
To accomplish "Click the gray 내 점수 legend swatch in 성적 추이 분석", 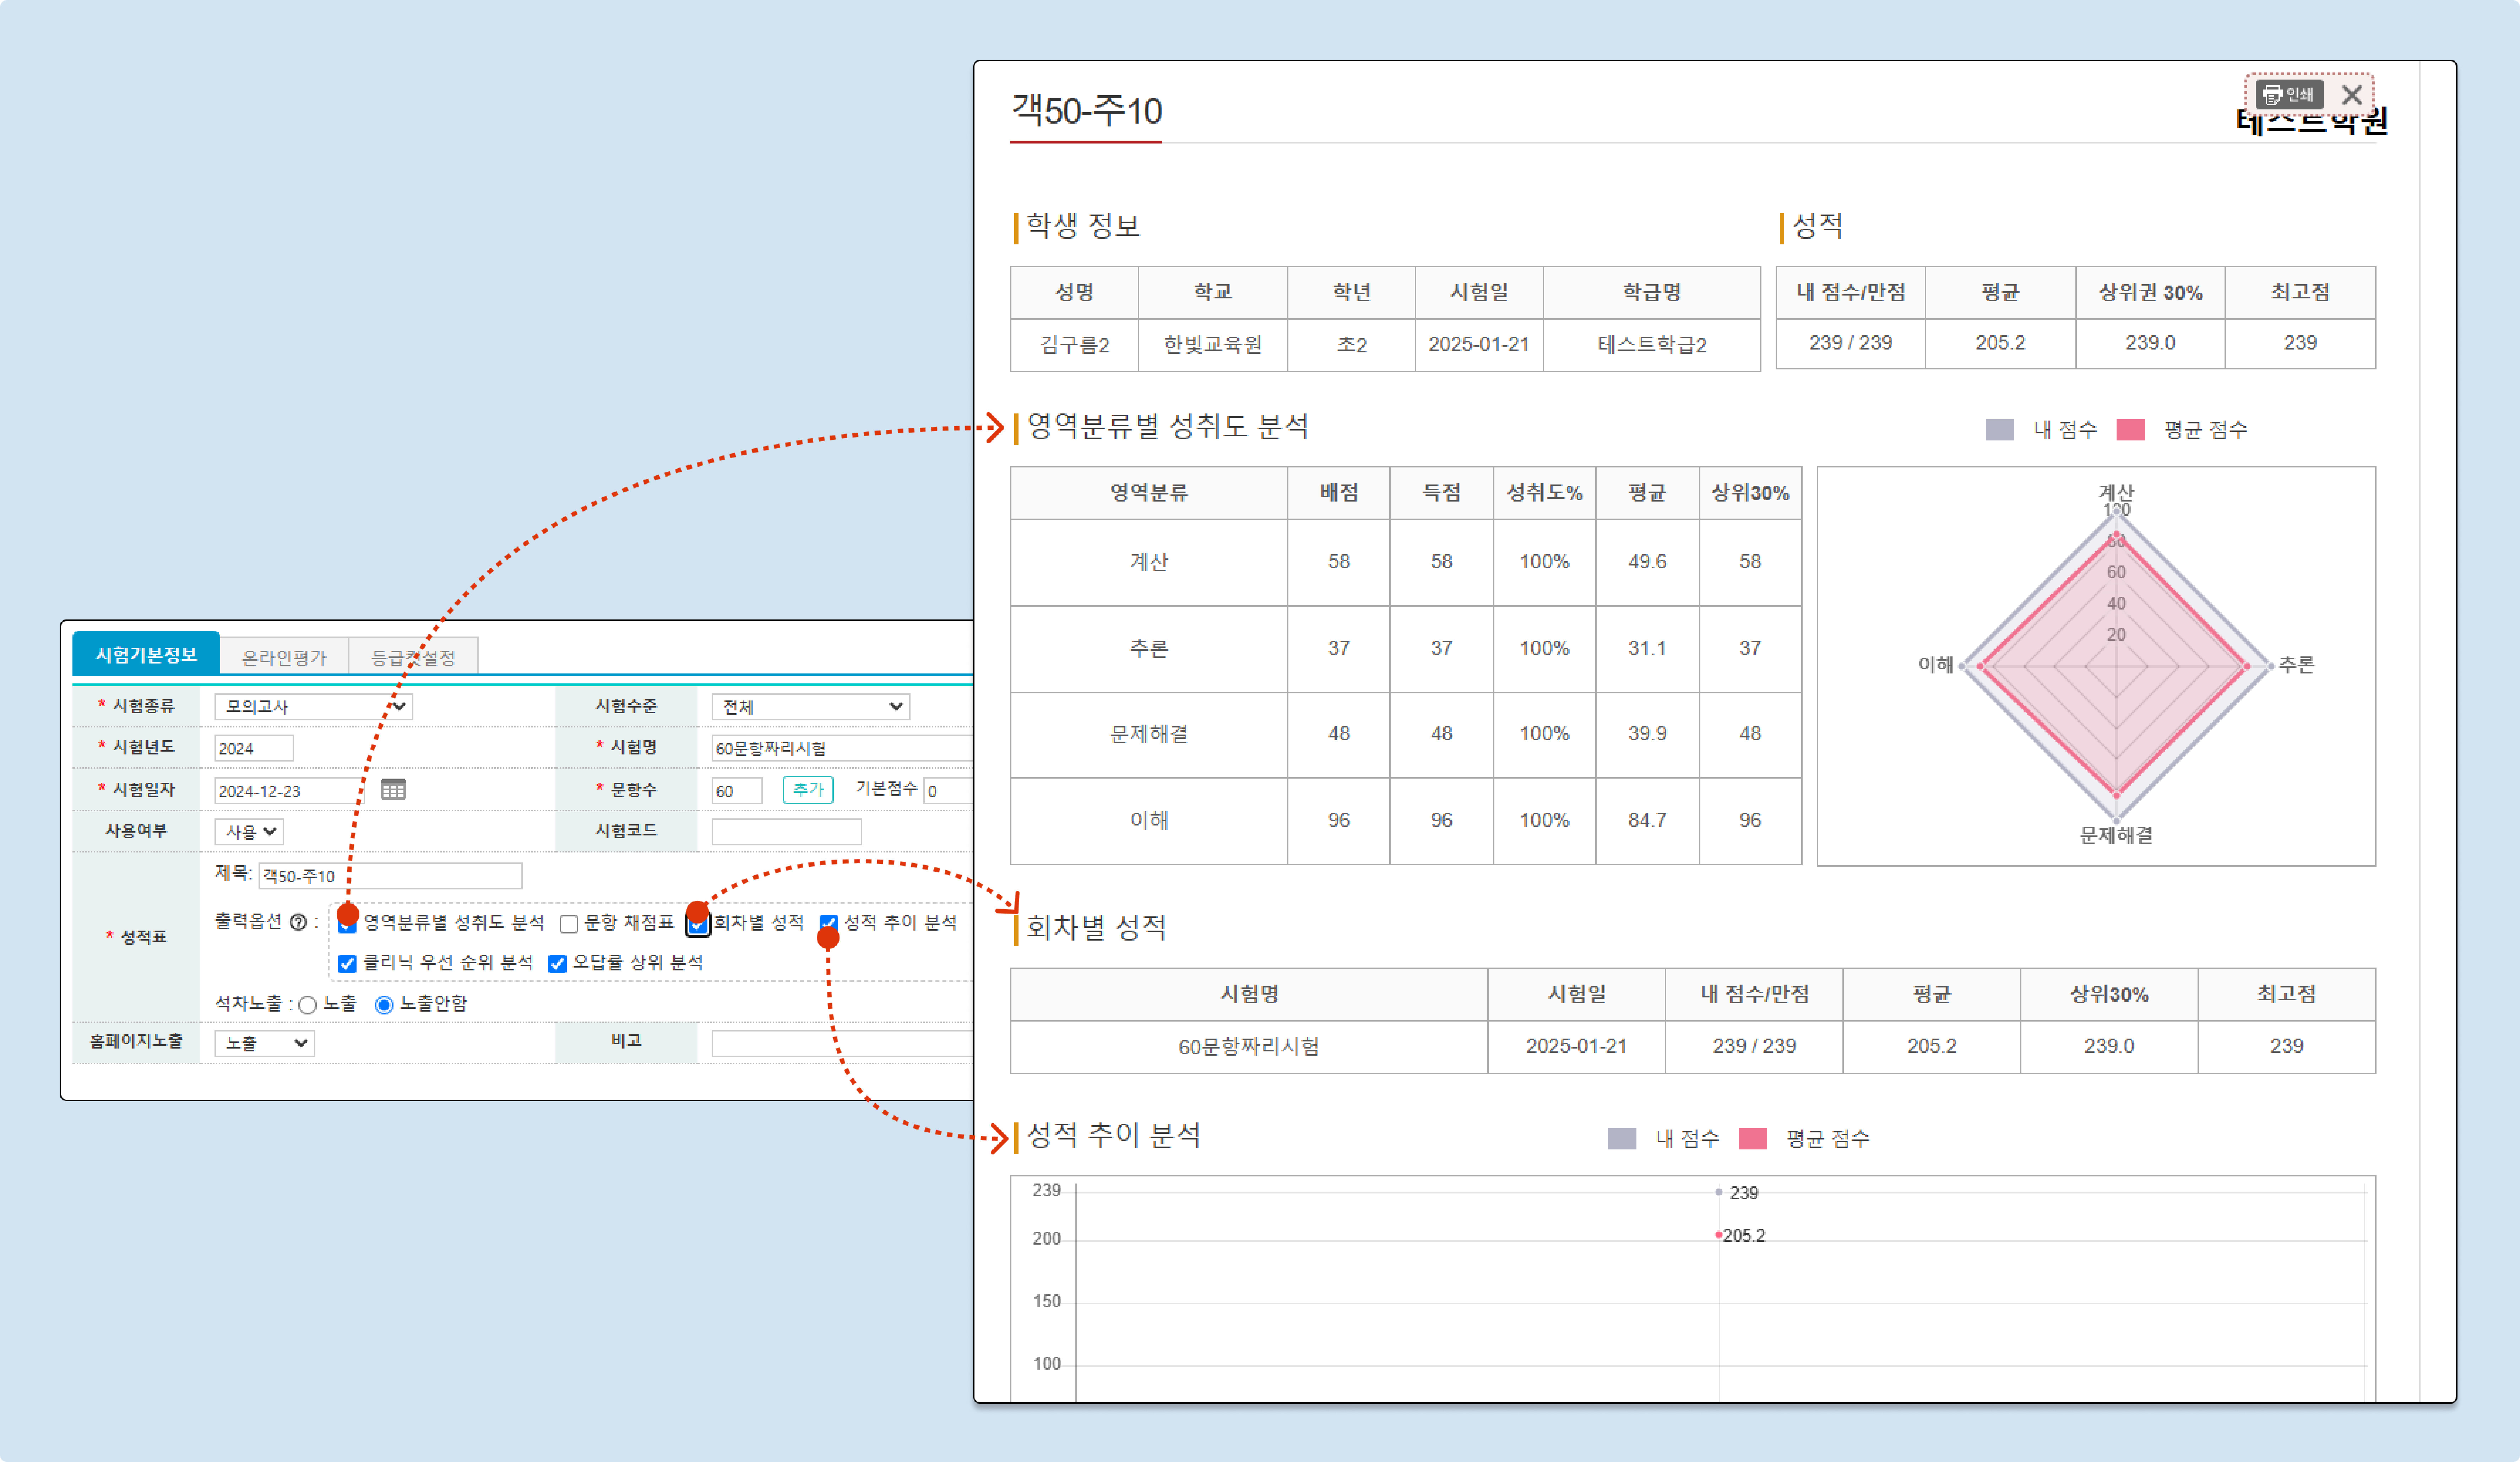I will point(1621,1138).
